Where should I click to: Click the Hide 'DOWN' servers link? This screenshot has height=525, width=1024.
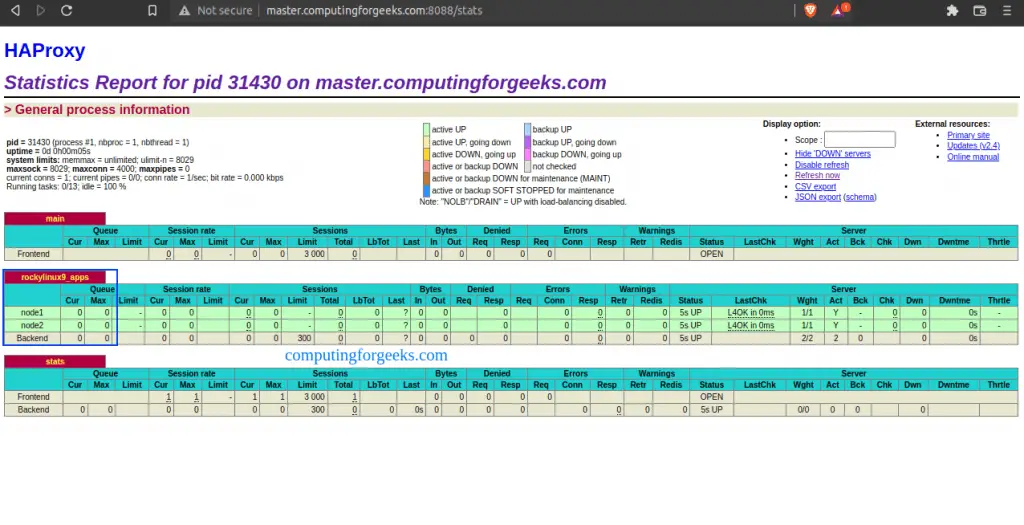[833, 153]
